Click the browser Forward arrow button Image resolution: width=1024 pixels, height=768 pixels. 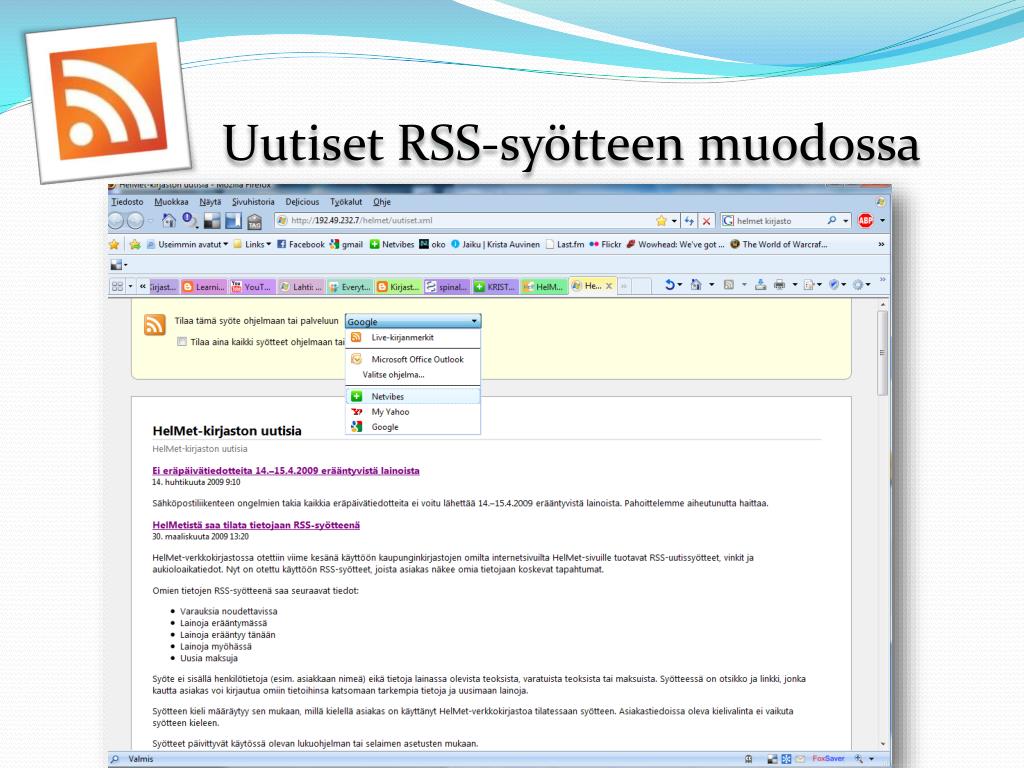coord(135,221)
